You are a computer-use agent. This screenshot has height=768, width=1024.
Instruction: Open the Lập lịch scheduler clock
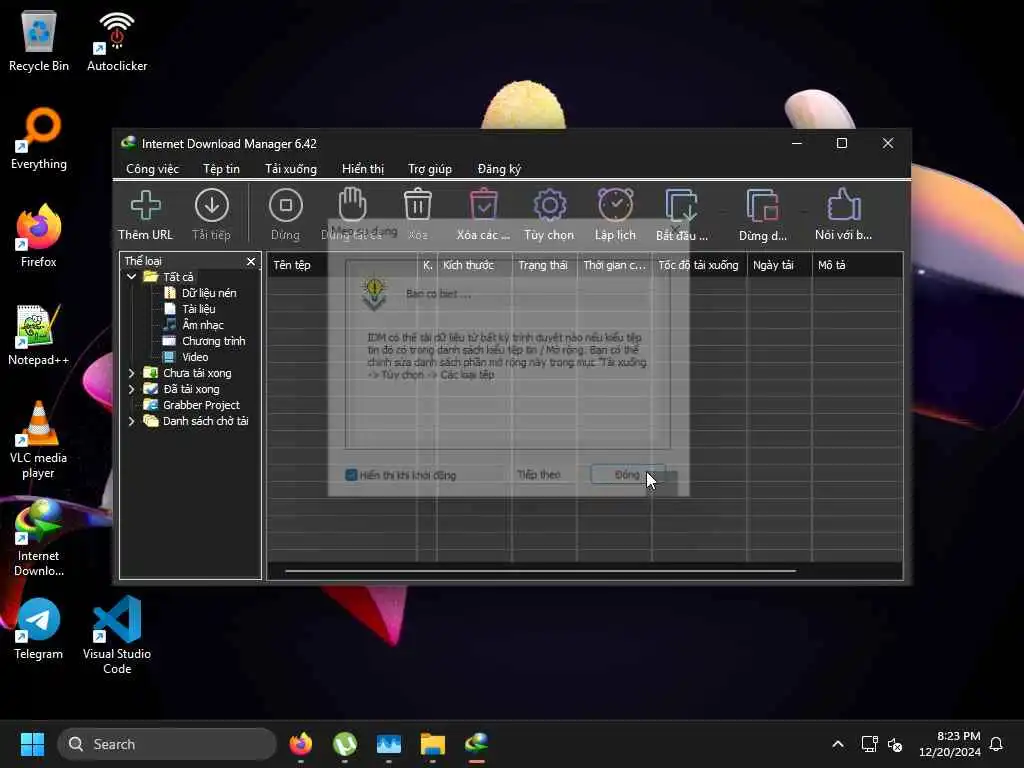tap(615, 205)
